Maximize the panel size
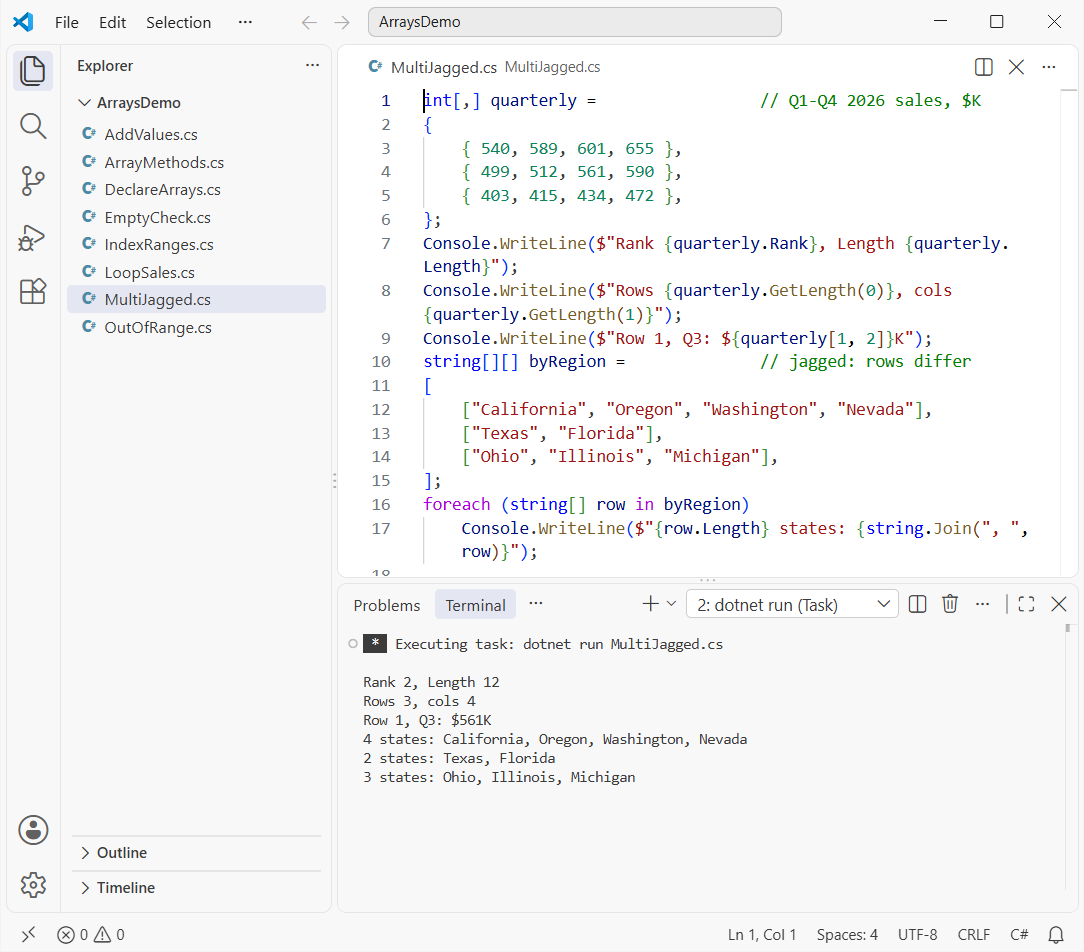 click(1027, 604)
